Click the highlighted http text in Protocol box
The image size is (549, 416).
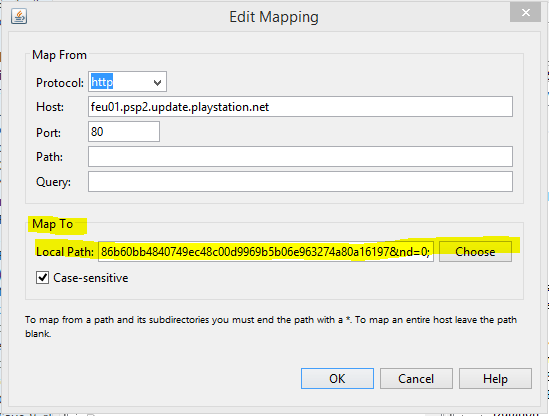(x=102, y=82)
